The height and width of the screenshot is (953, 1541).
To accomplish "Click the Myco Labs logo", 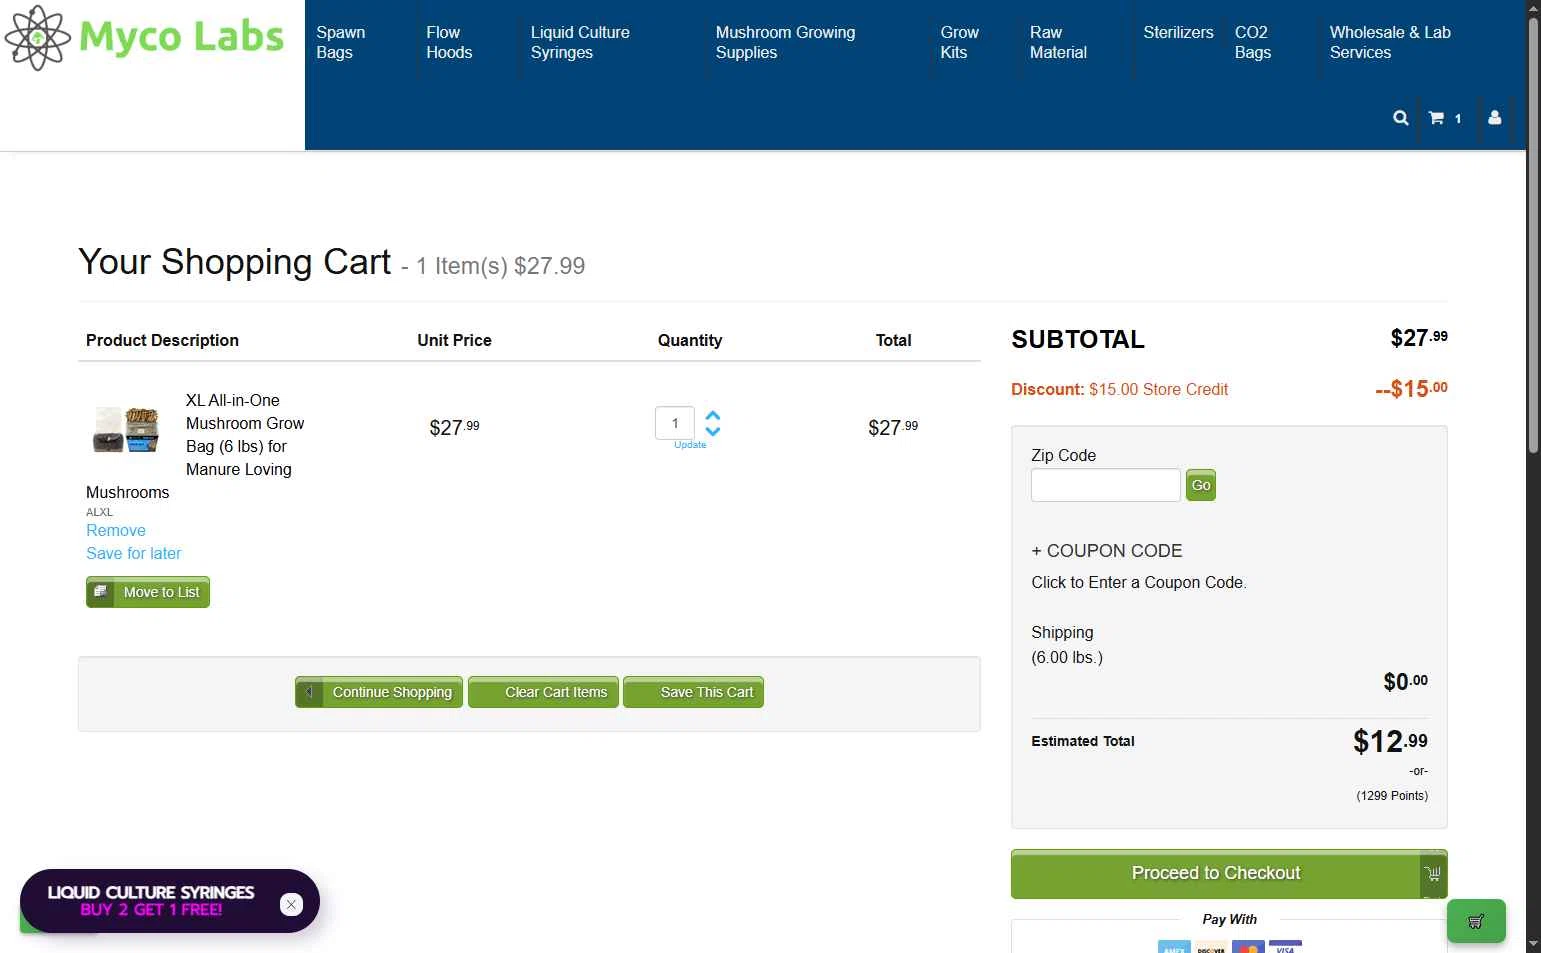I will coord(145,37).
